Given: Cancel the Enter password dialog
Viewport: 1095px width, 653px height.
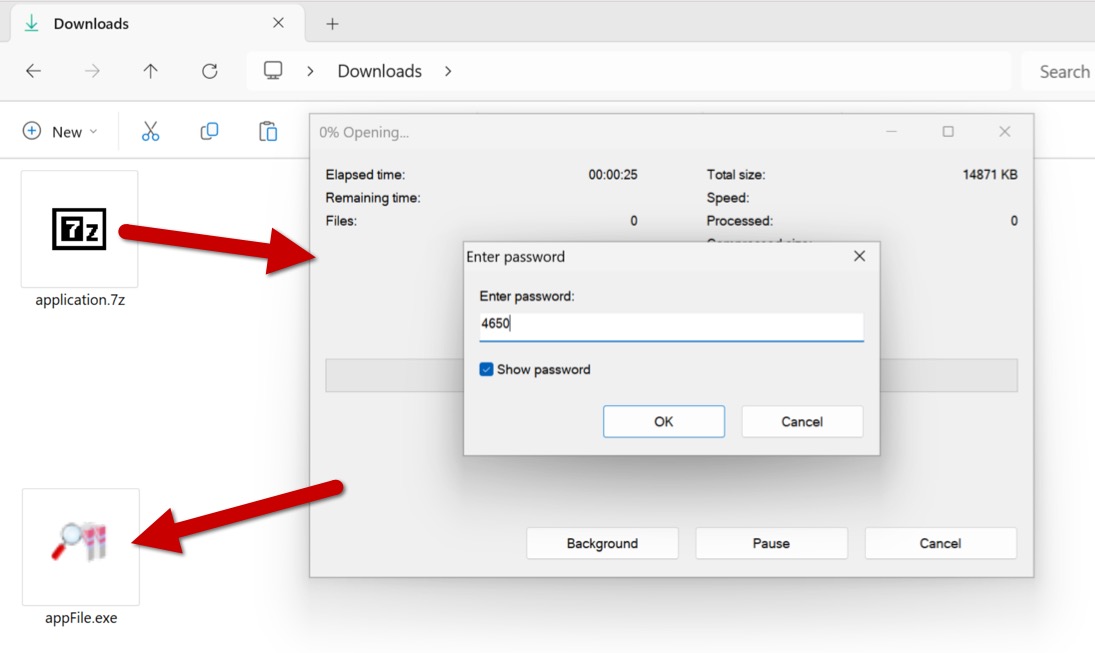Looking at the screenshot, I should tap(801, 422).
